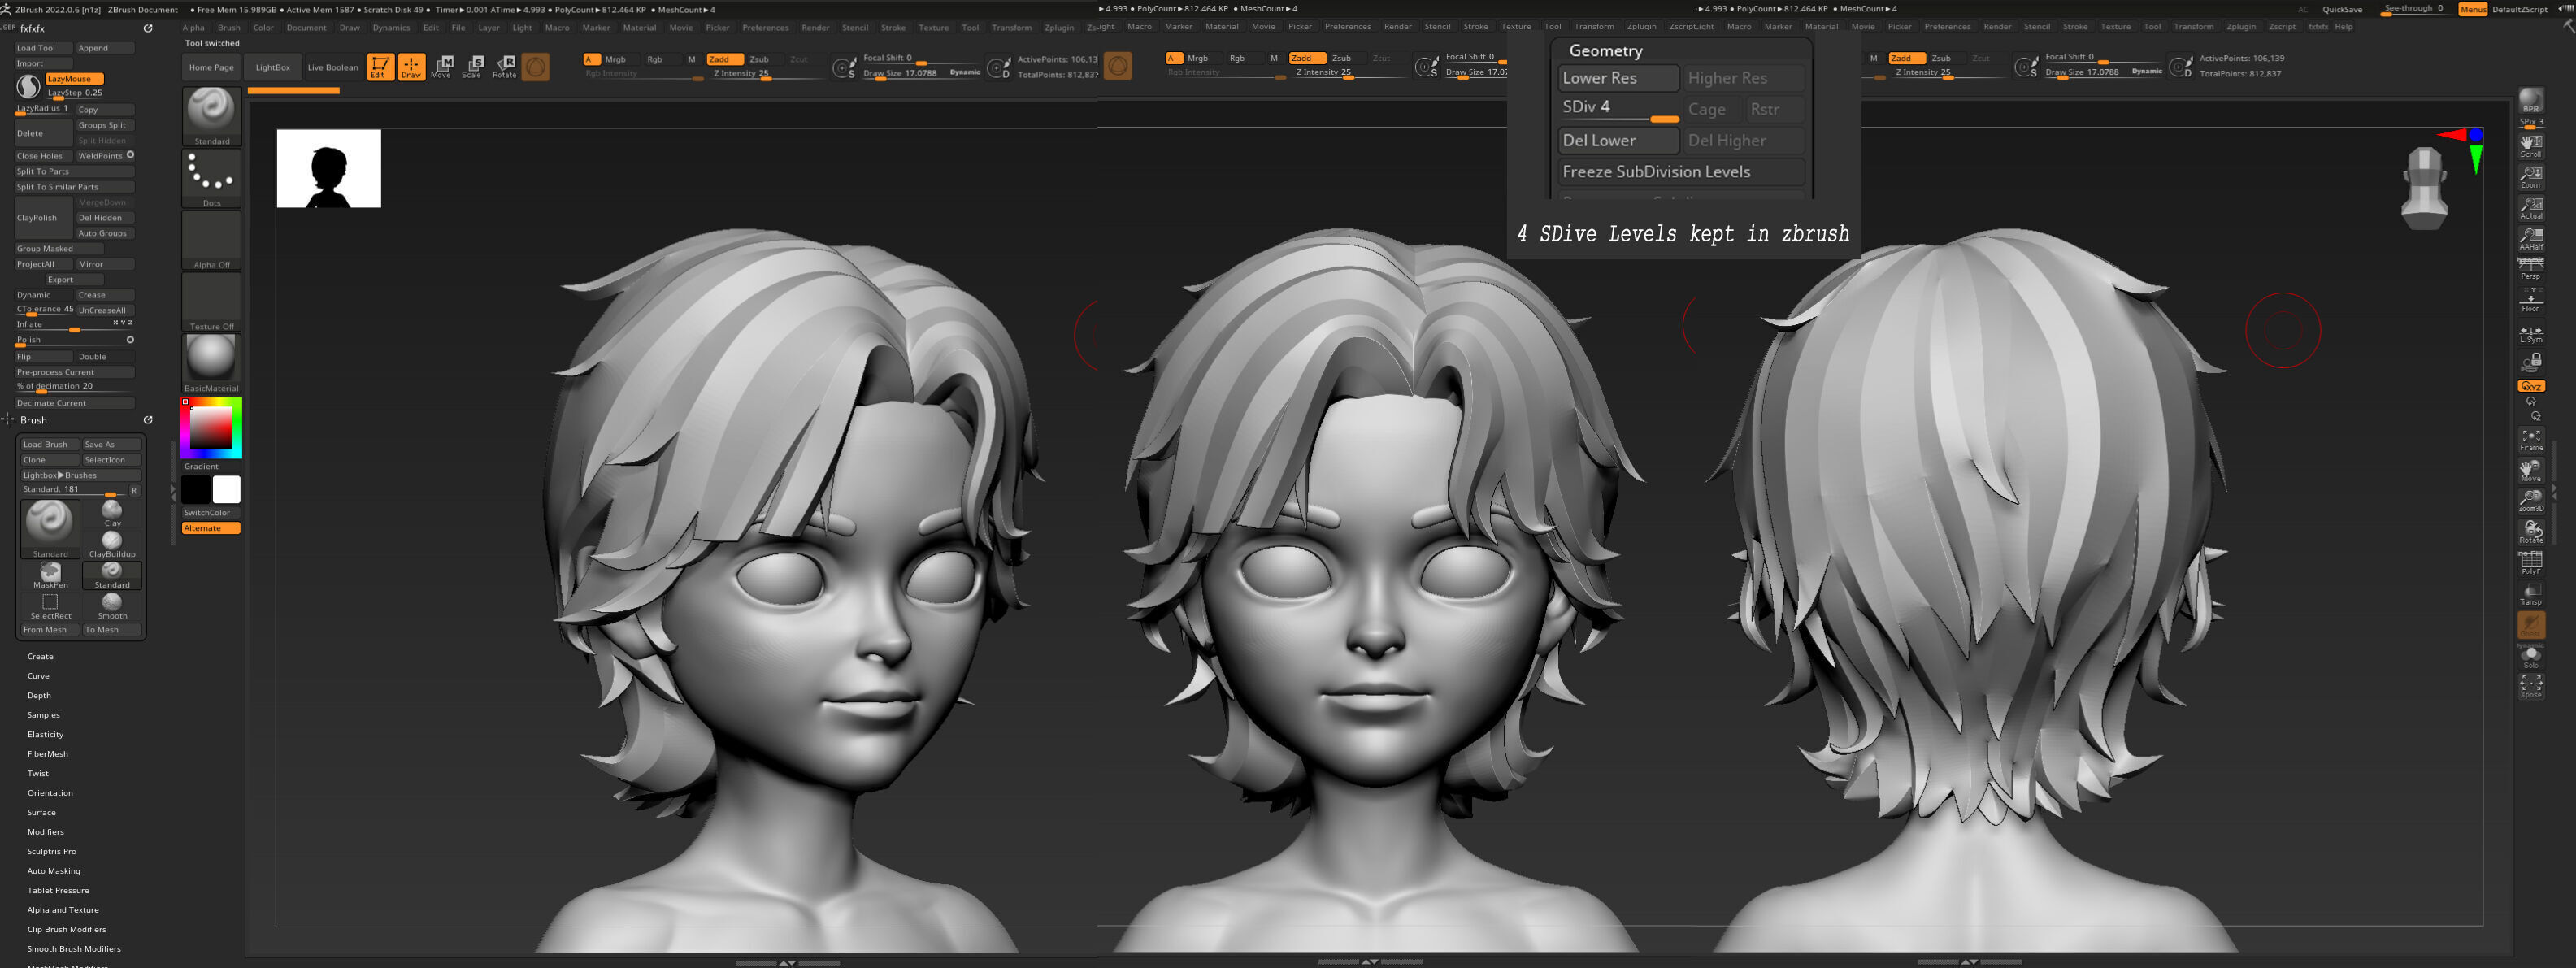Activate Draw mode button

tap(411, 67)
